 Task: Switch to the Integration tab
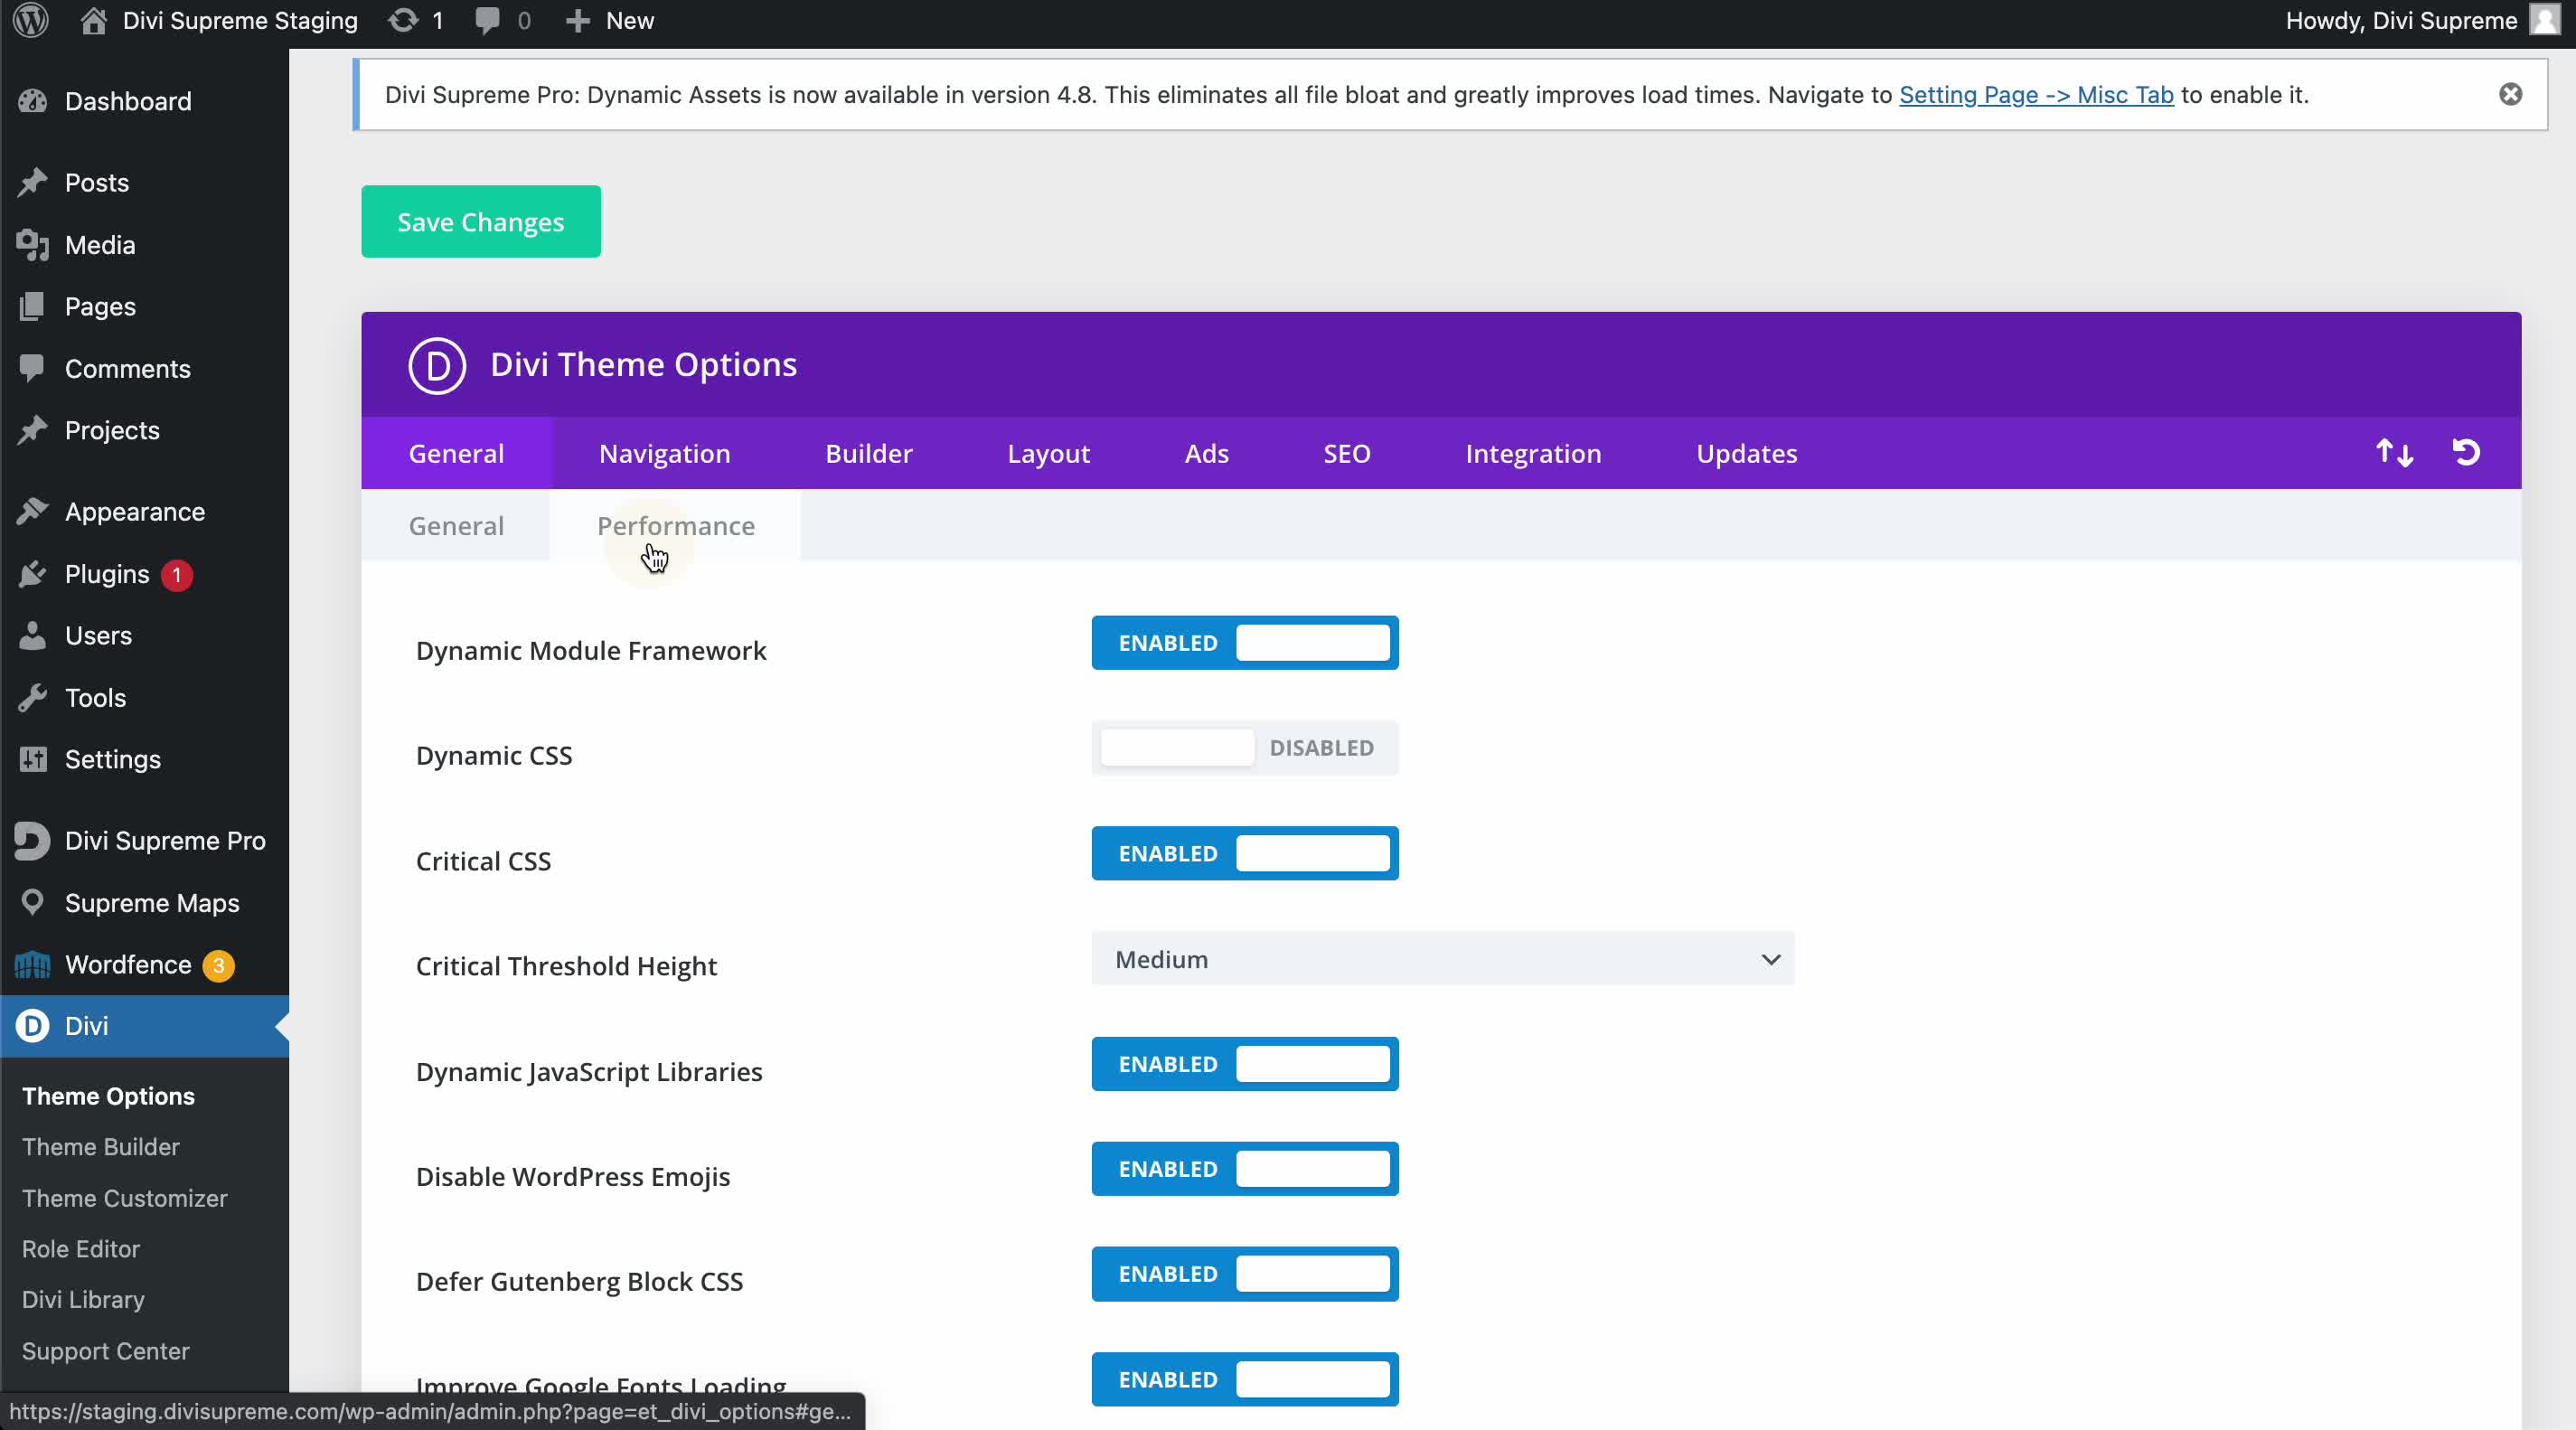pos(1533,453)
